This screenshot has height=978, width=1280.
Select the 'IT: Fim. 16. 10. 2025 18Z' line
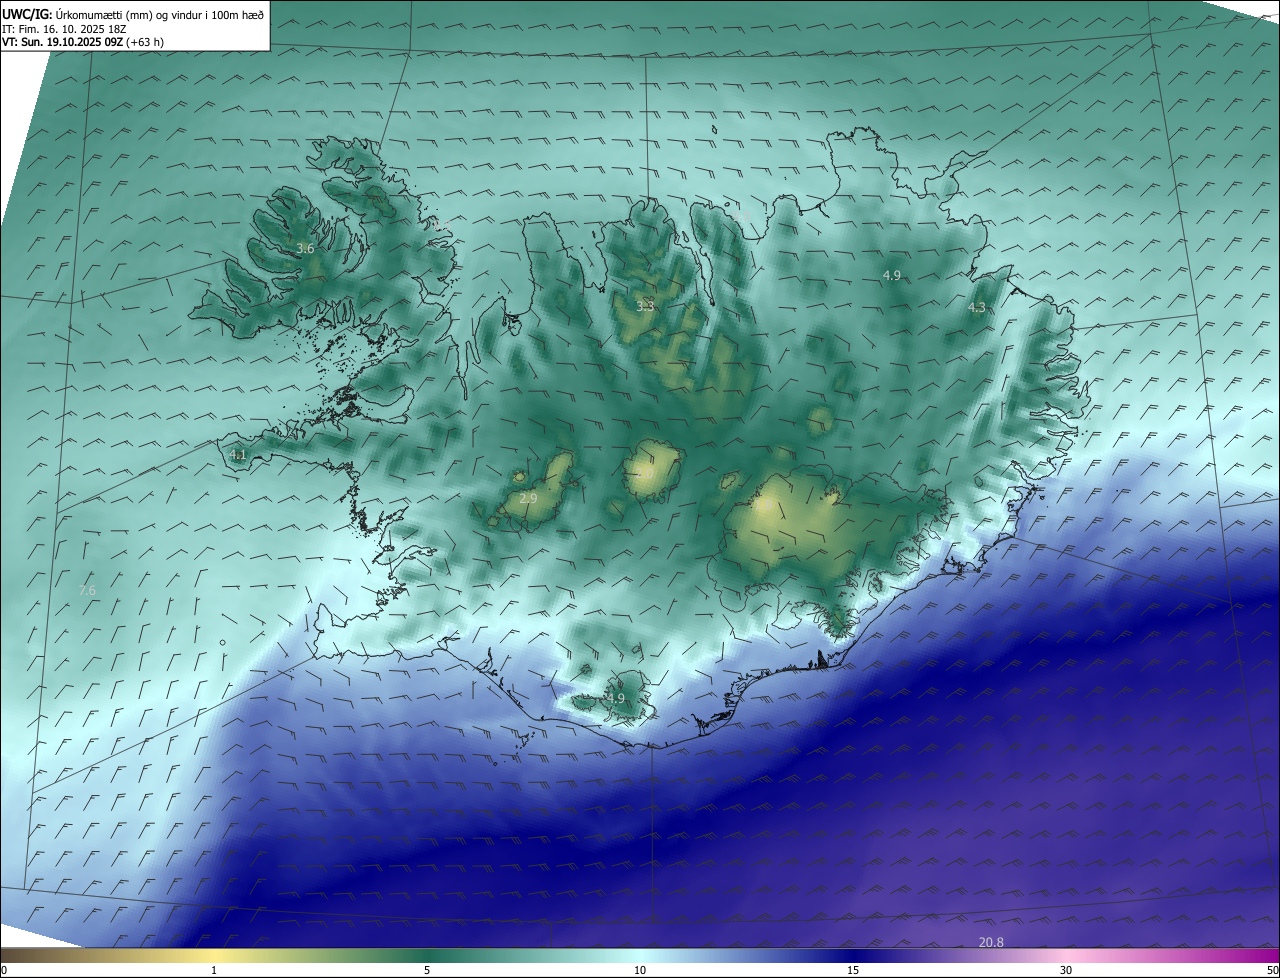click(x=64, y=29)
